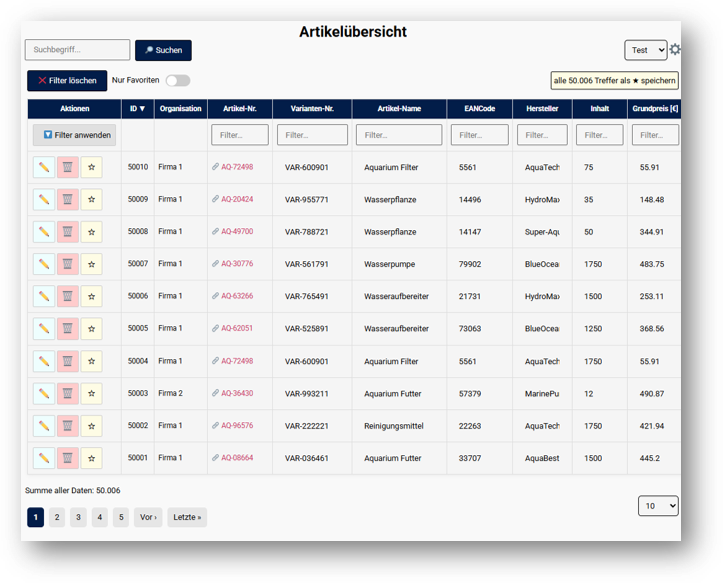Star article 50001 as a favorite
The width and height of the screenshot is (723, 583).
tap(91, 458)
